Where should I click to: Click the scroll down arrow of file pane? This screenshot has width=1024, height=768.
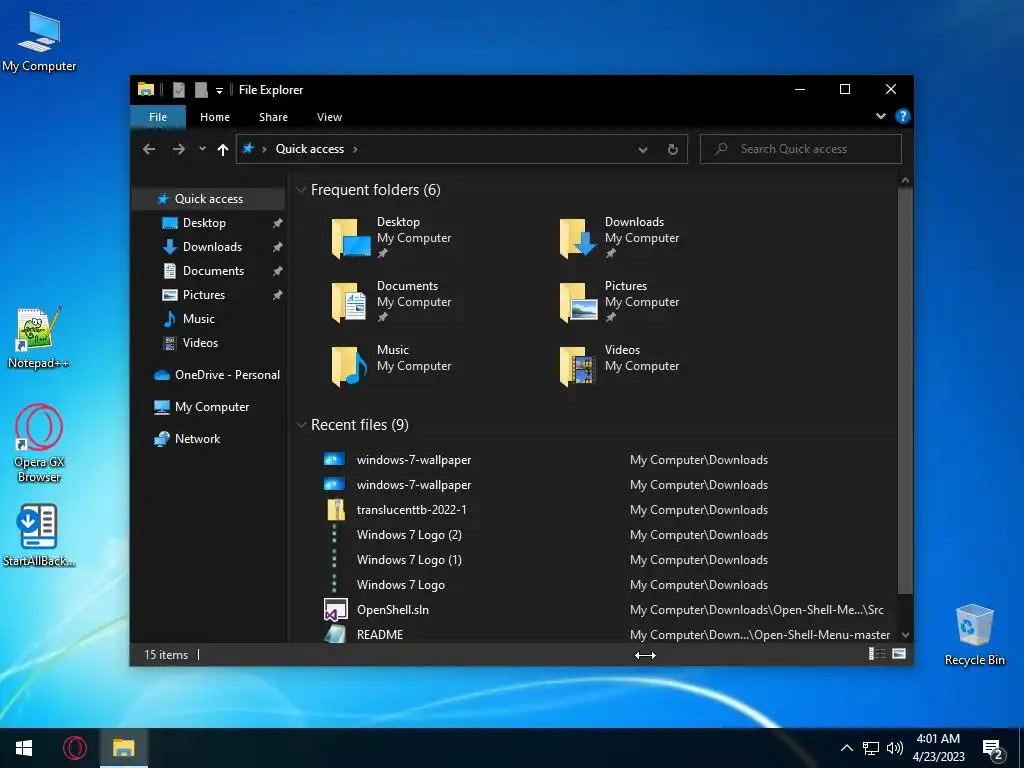point(905,635)
